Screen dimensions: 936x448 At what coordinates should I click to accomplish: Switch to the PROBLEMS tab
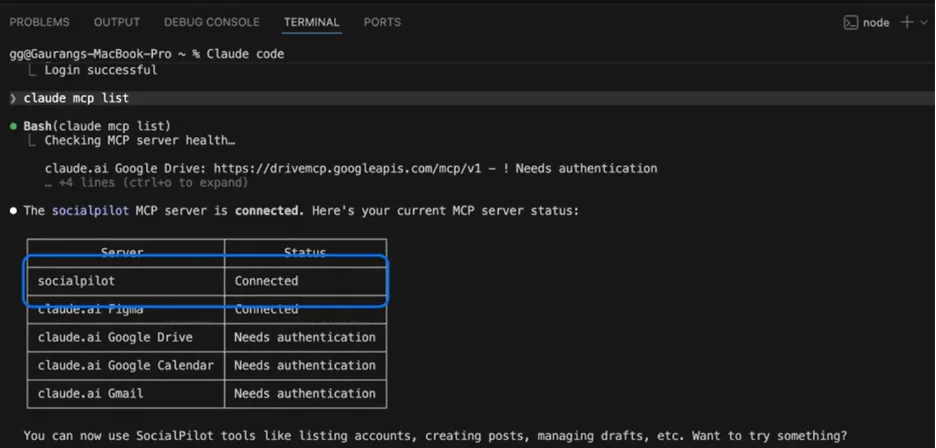39,22
